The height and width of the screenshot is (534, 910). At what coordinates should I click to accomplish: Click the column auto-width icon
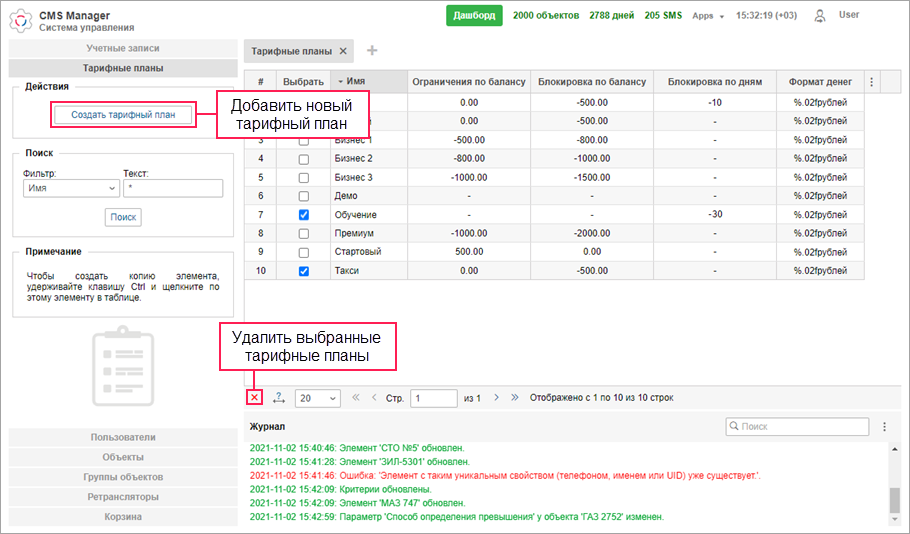click(x=278, y=398)
